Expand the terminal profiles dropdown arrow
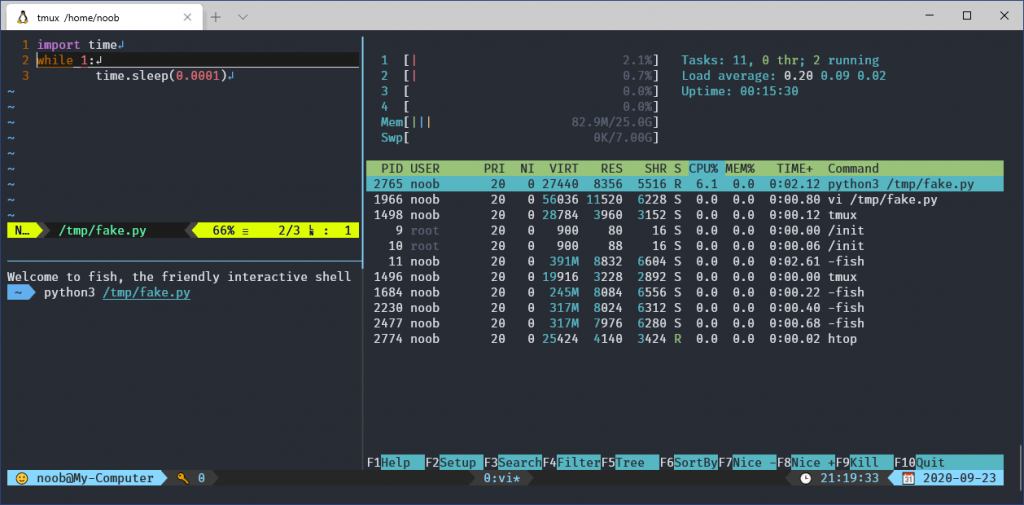Screen dimensions: 1024x505 tap(243, 17)
